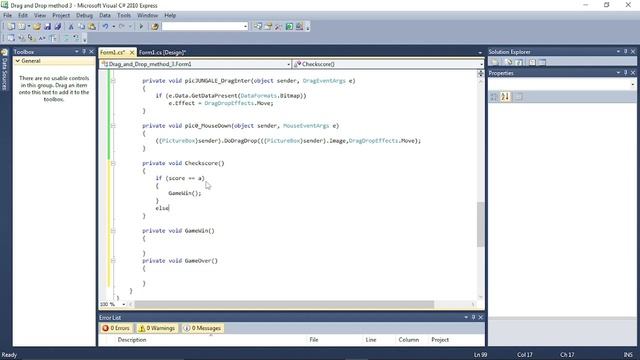The height and width of the screenshot is (360, 640).
Task: Click the Add New Item toolbar icon
Action: (x=21, y=27)
